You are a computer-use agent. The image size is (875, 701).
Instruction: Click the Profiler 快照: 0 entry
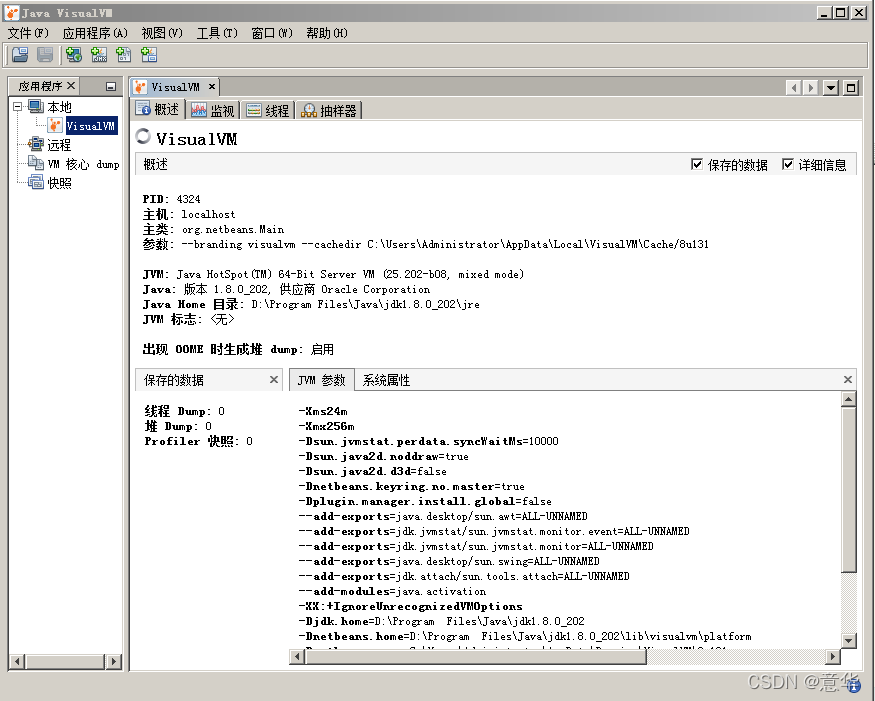(x=198, y=441)
